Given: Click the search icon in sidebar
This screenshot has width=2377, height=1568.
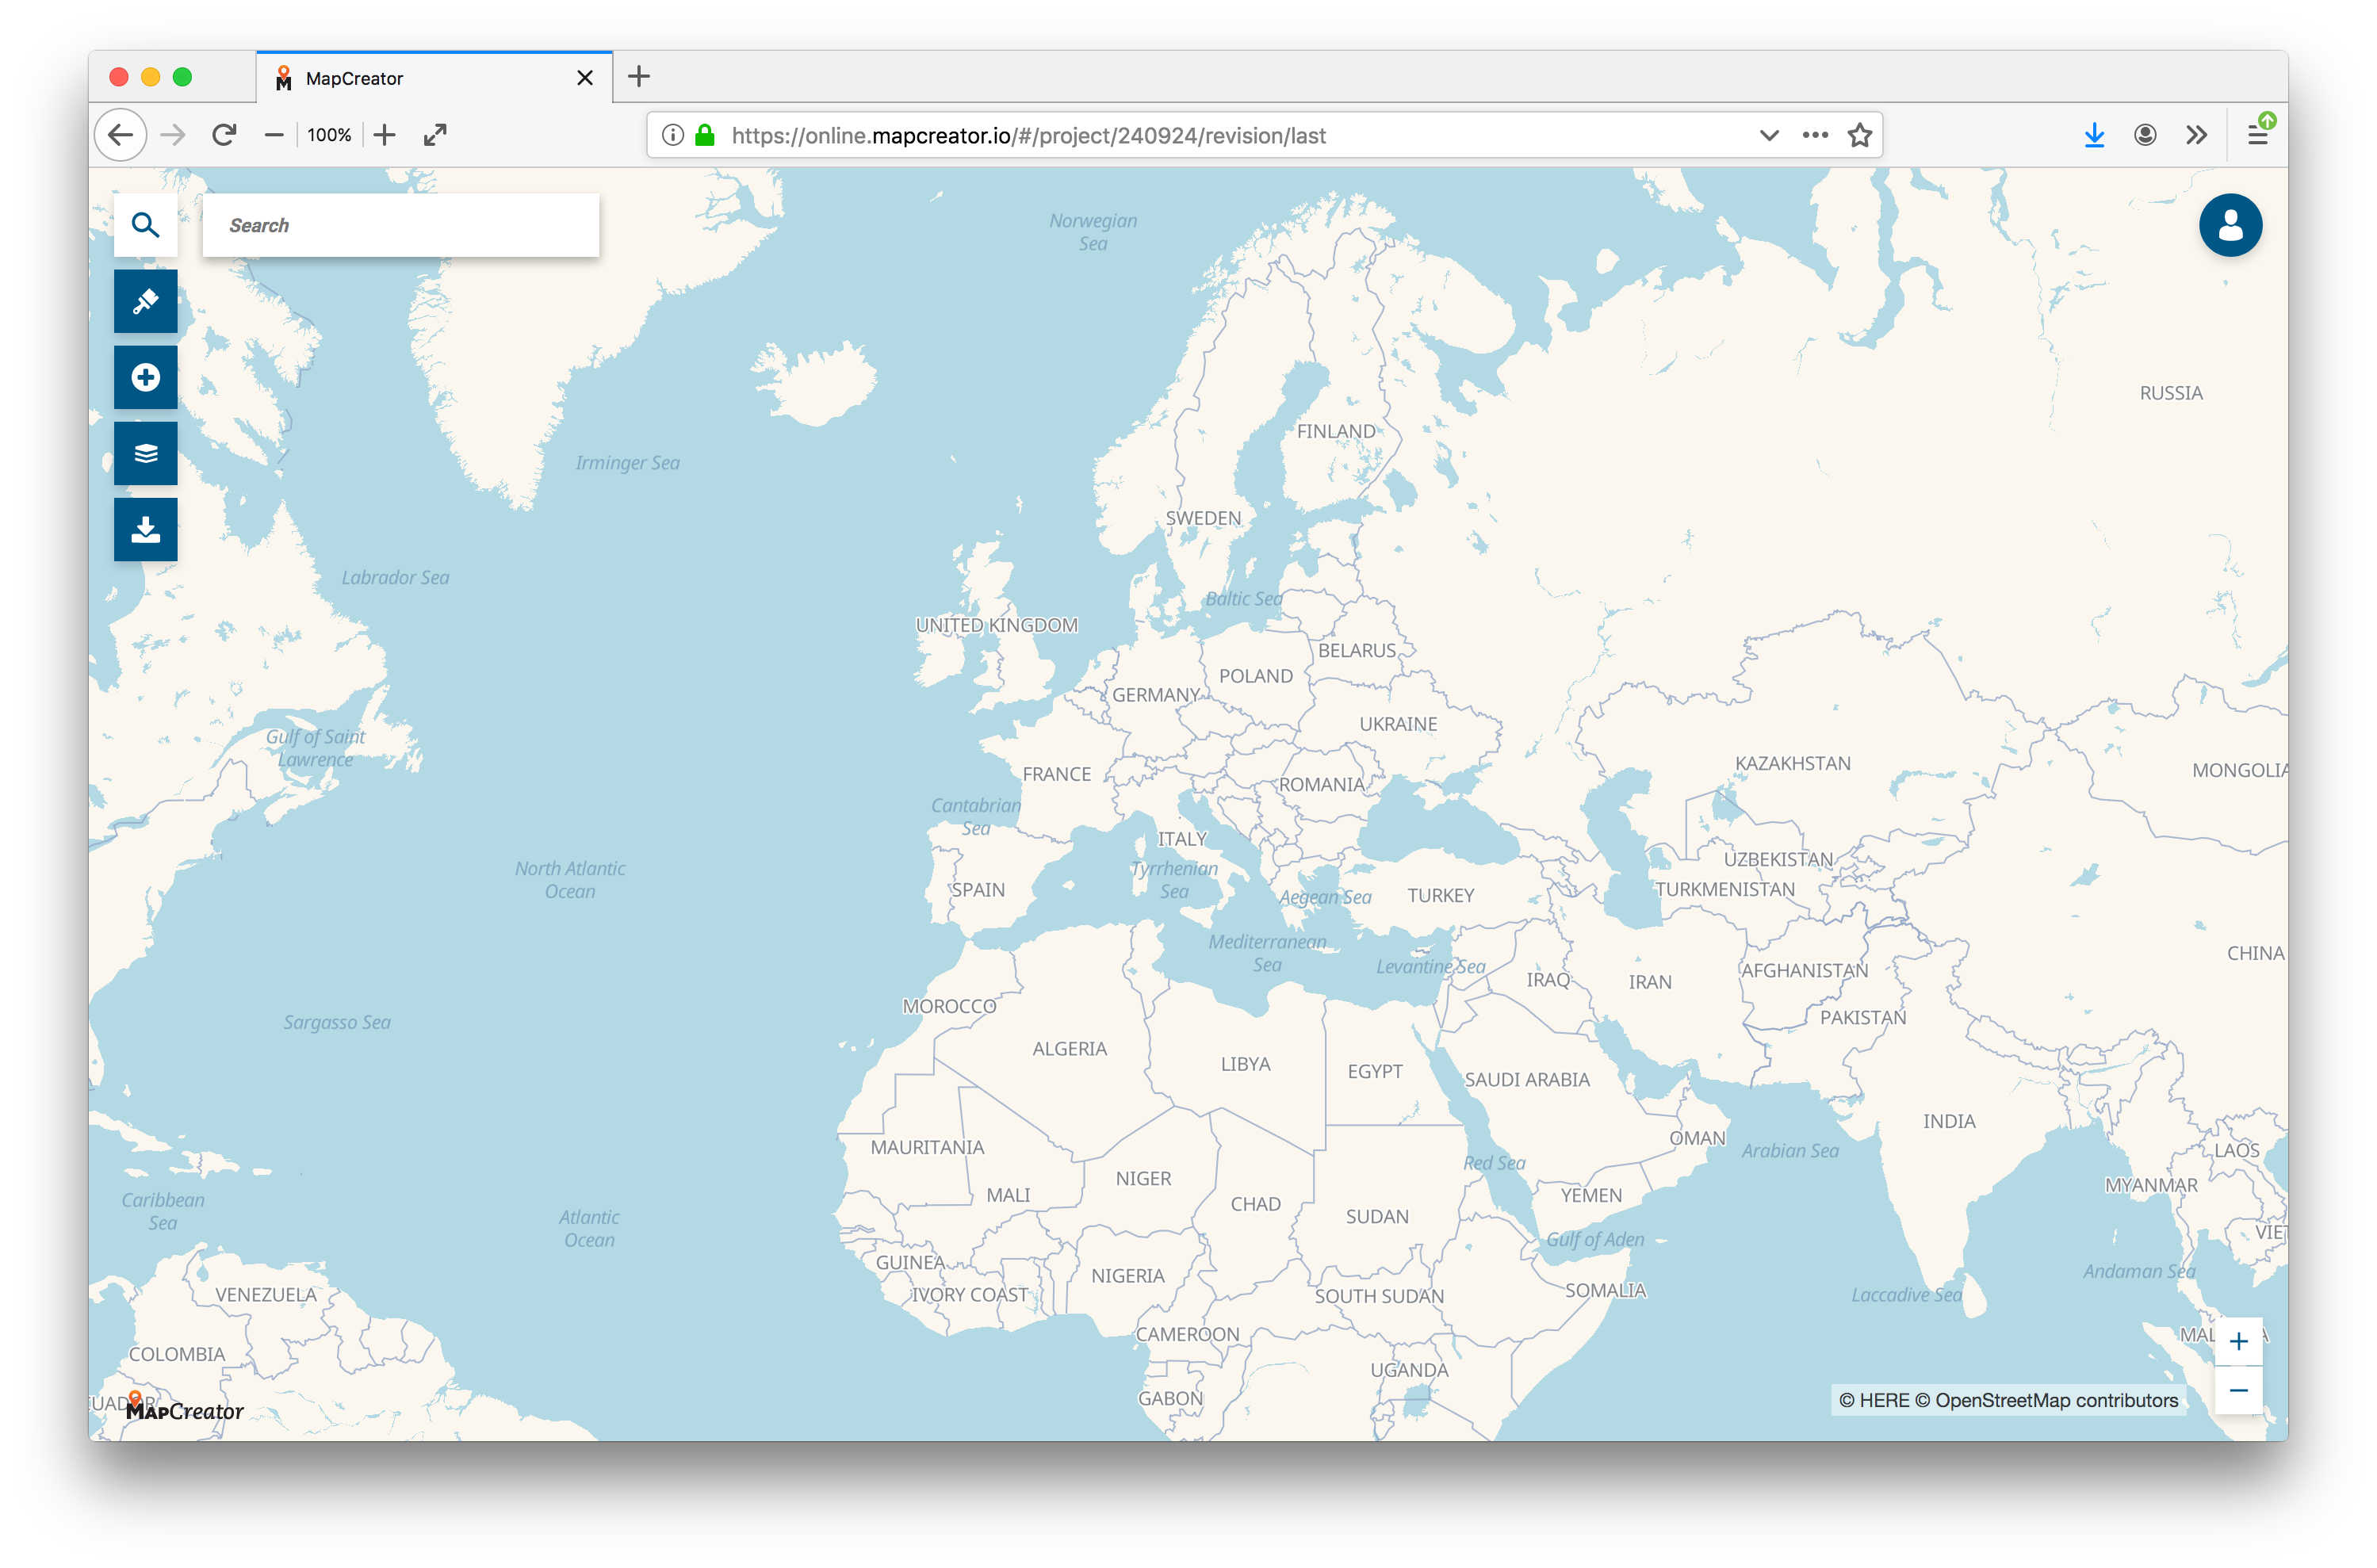Looking at the screenshot, I should coord(147,224).
